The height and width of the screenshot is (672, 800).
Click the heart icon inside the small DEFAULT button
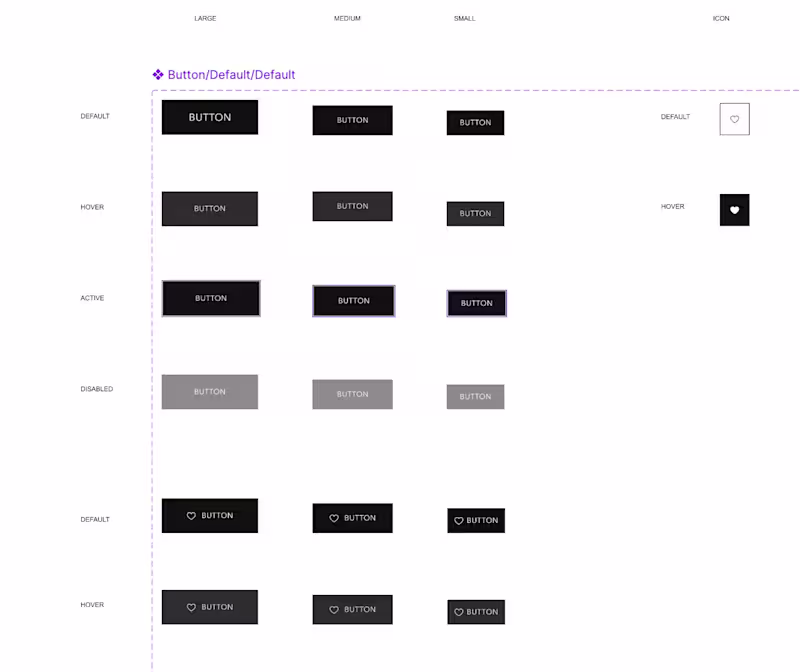457,520
